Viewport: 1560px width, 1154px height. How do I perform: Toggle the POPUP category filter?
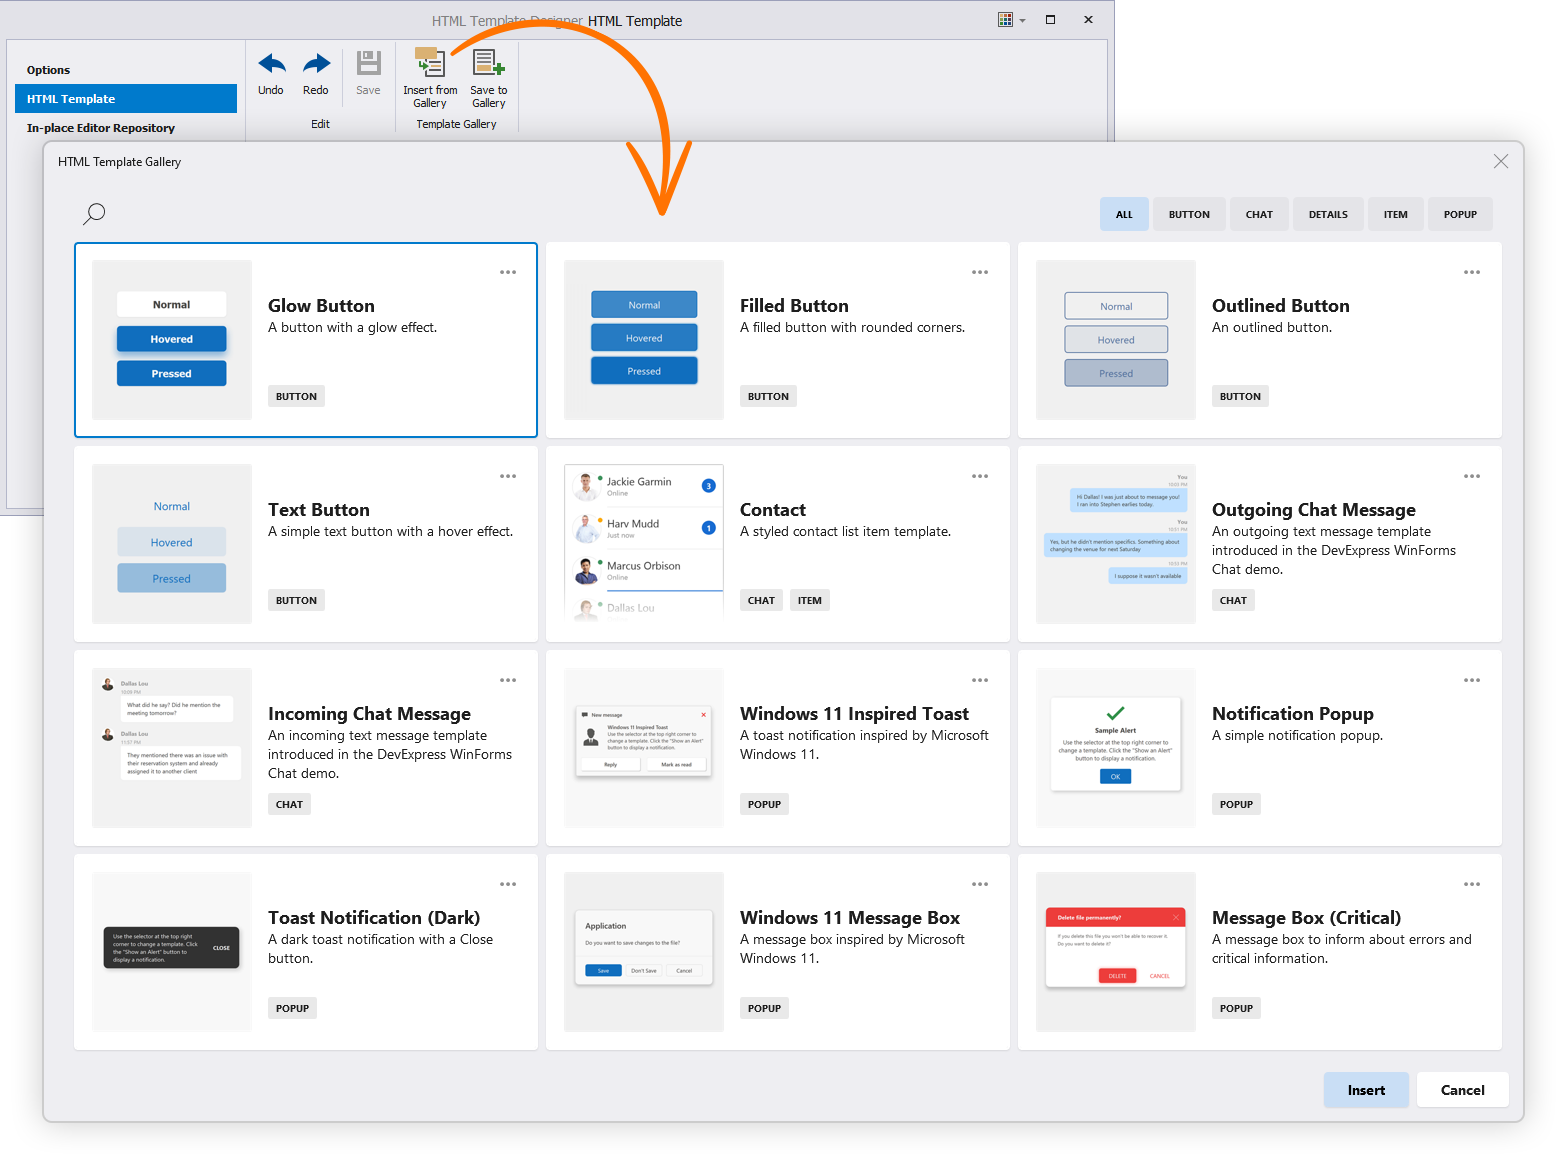click(1460, 213)
